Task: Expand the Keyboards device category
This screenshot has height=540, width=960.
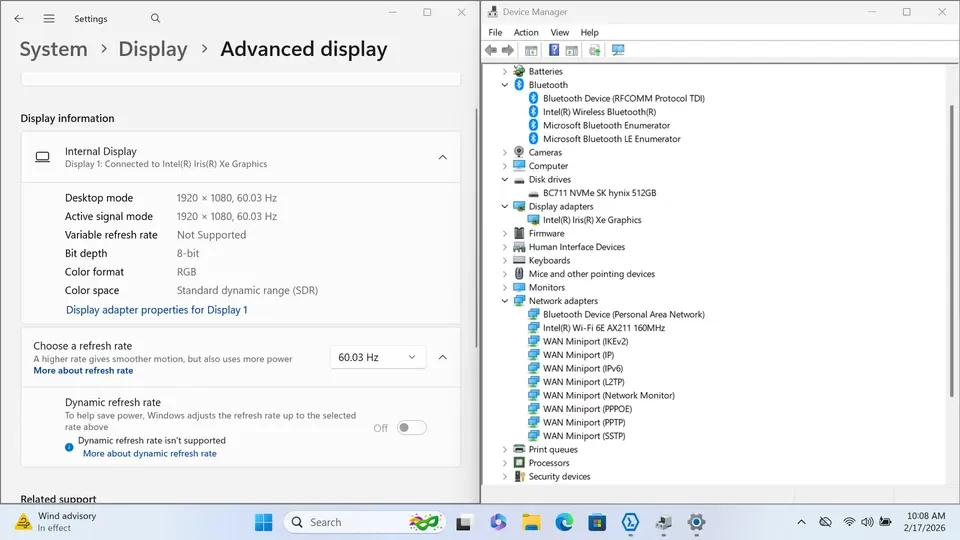Action: 505,260
